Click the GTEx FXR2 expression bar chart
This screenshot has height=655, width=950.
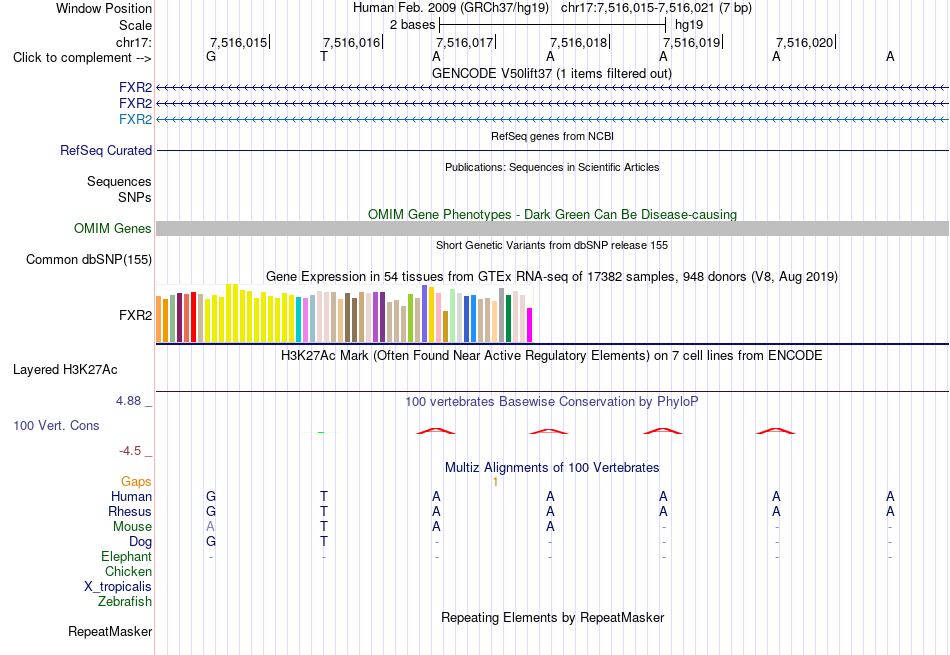(x=344, y=313)
